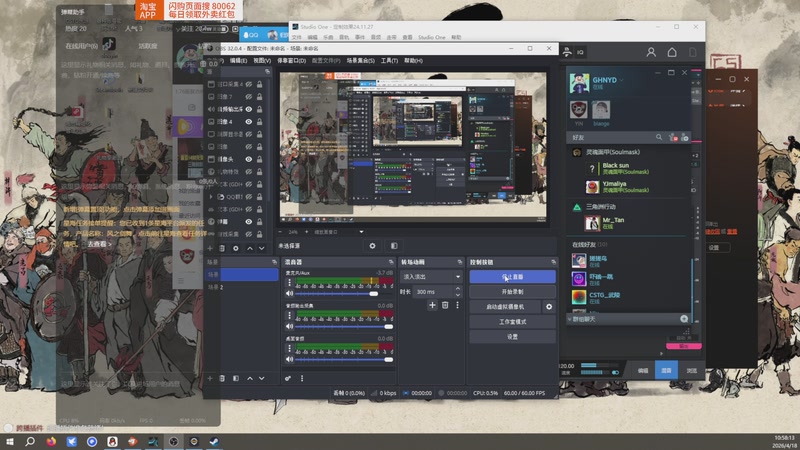Open 麦克风/Aux channel options dots
The image size is (800, 450).
[289, 282]
